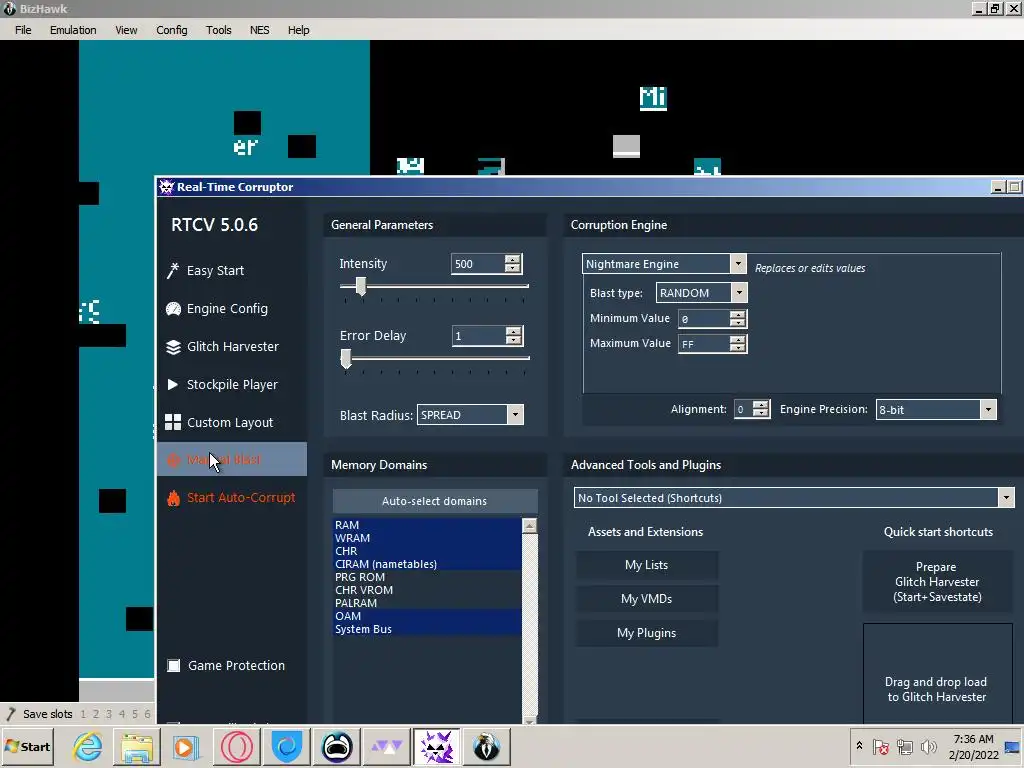The image size is (1024, 768).
Task: Click the Easy Start wand icon
Action: [x=172, y=270]
